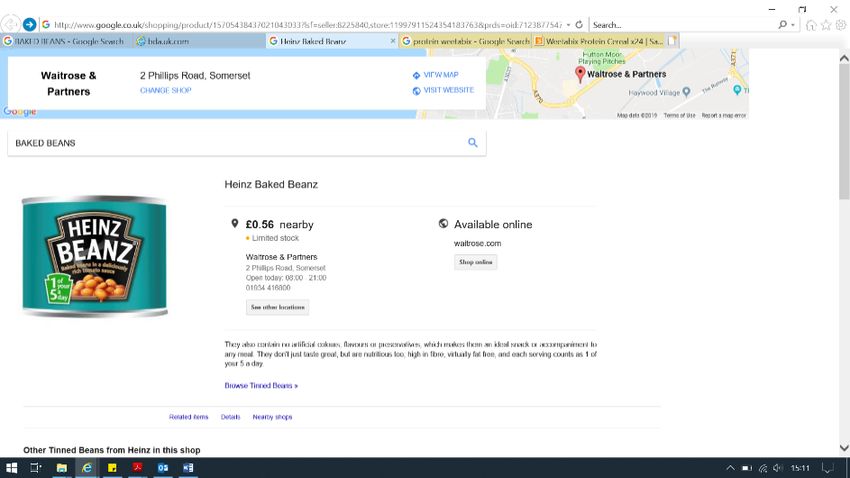Open Task View on the taskbar
This screenshot has width=850, height=478.
pyautogui.click(x=36, y=468)
